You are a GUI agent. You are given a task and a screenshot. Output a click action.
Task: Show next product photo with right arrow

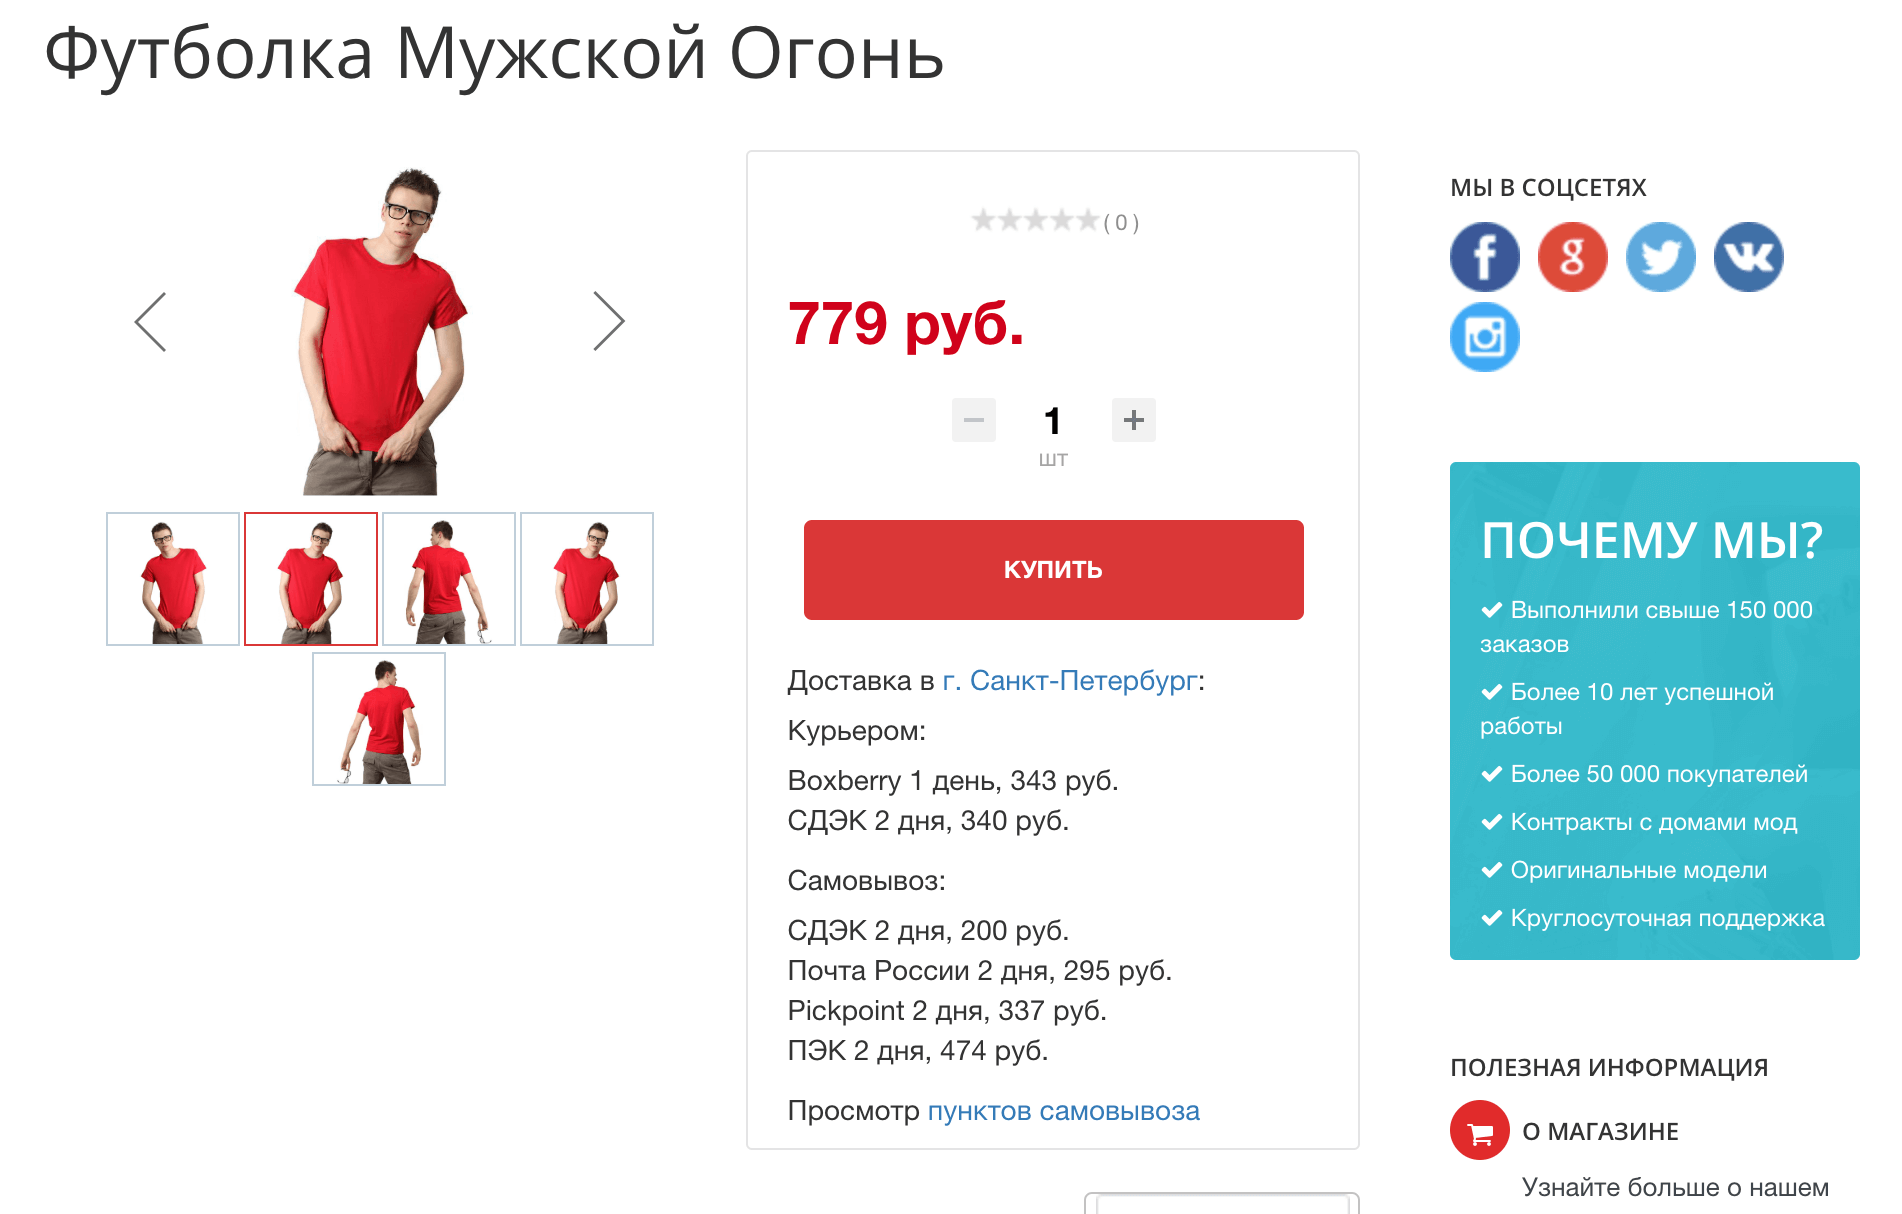608,322
